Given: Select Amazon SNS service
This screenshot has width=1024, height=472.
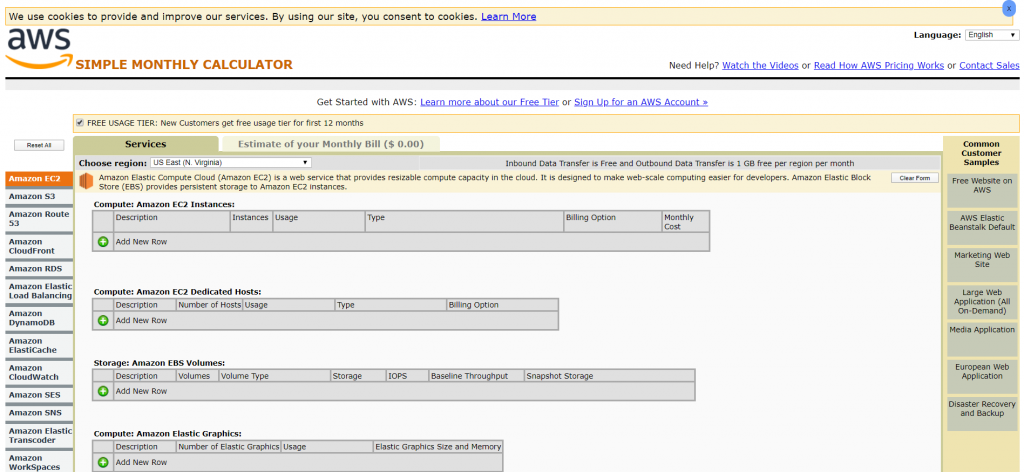Looking at the screenshot, I should point(39,413).
